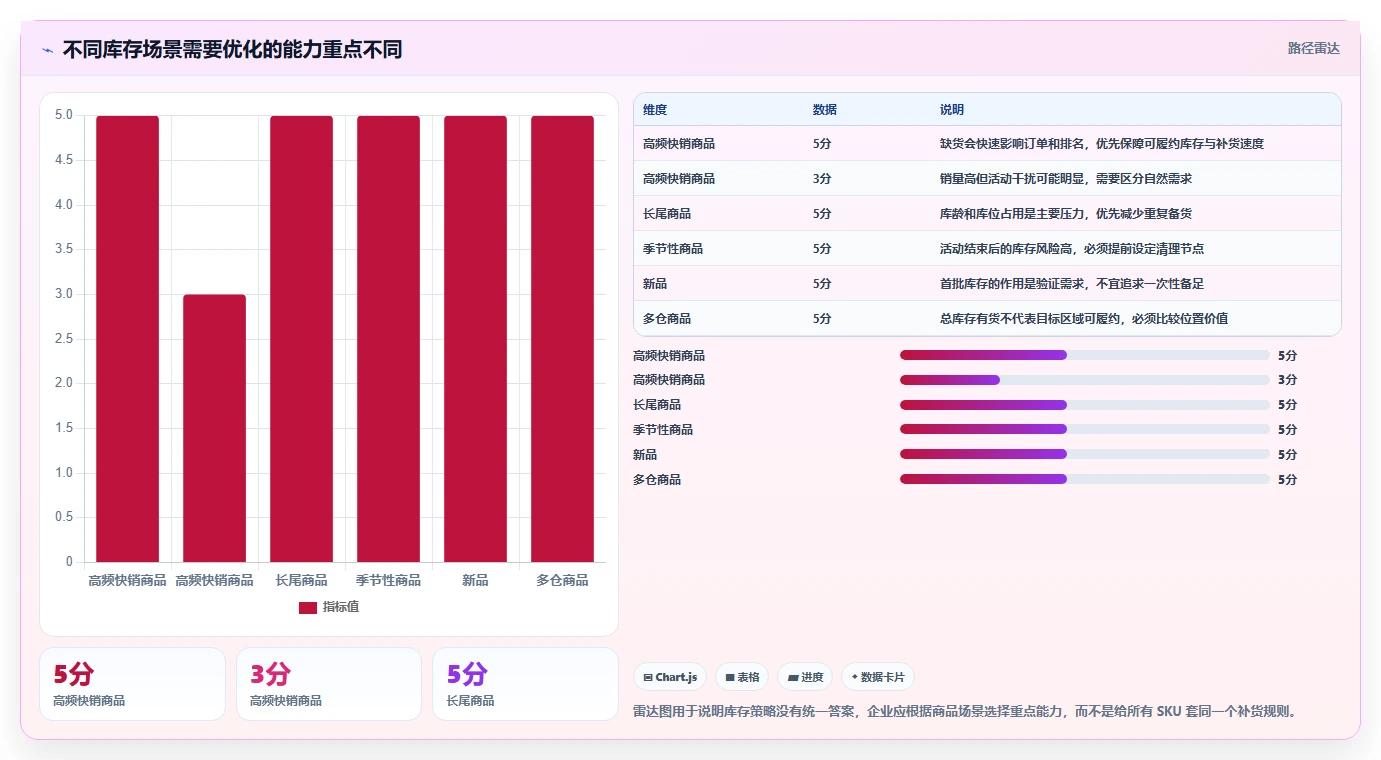Click the 2.5 tick on the chart's vertical axis
This screenshot has height=760, width=1381.
pos(63,339)
